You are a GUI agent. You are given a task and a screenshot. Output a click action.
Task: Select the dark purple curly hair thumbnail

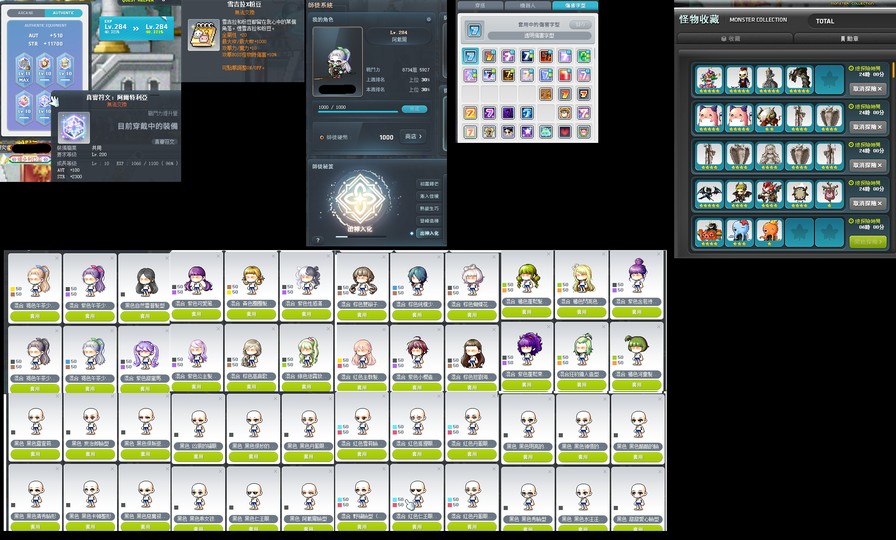tap(527, 350)
